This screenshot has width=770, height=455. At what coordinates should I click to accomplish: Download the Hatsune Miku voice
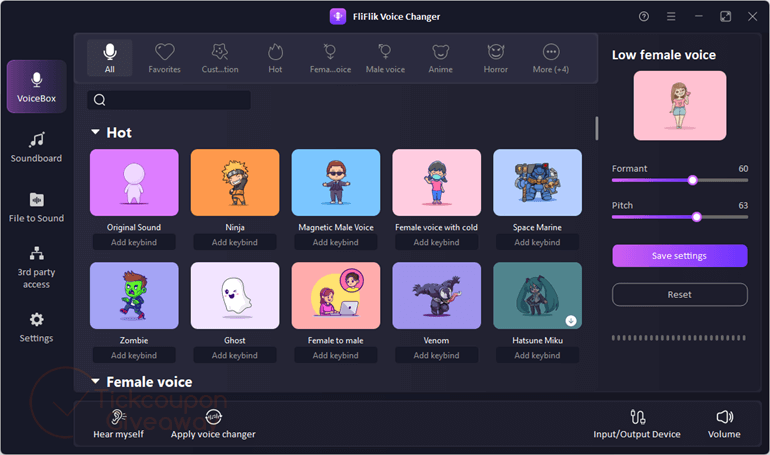571,321
